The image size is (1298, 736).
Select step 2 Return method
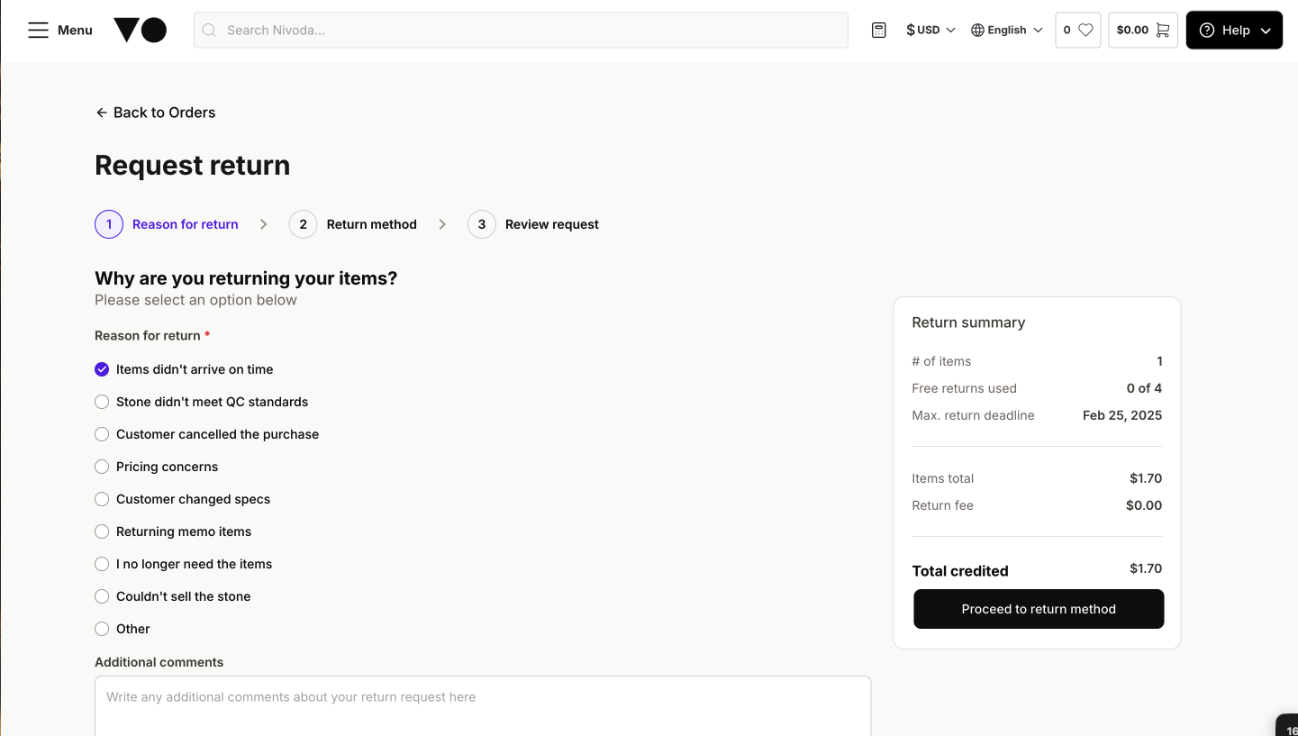353,224
